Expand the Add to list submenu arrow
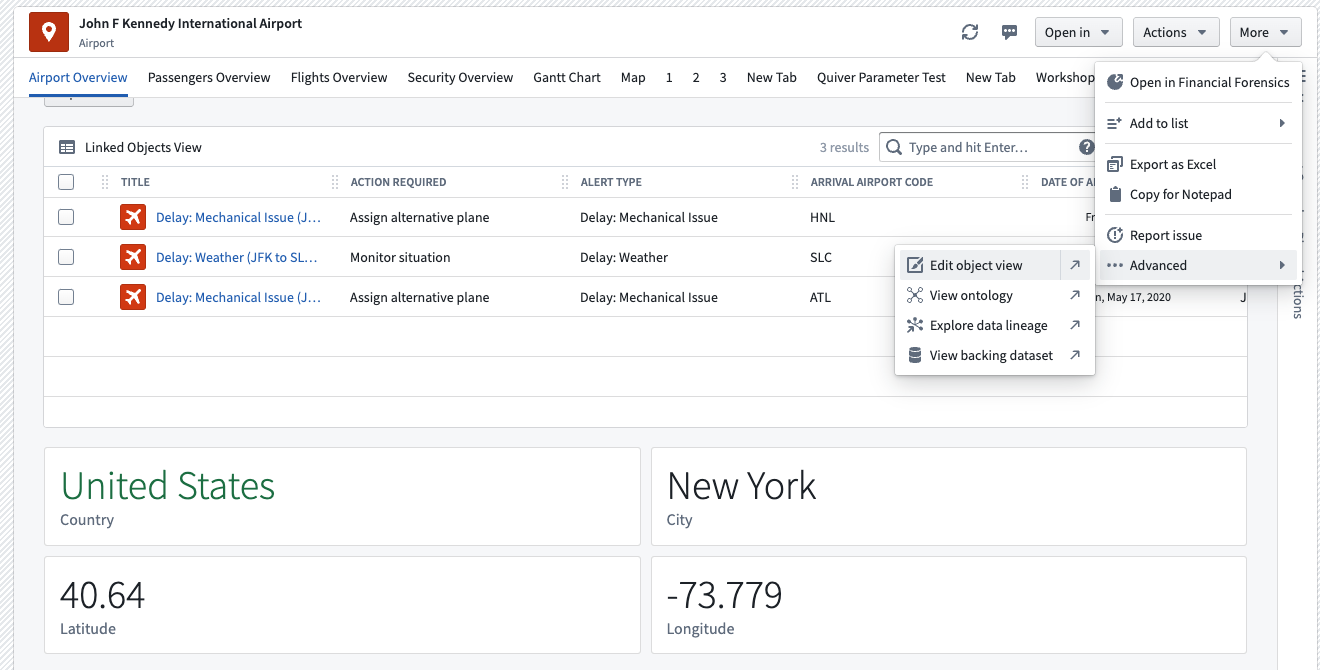The width and height of the screenshot is (1320, 670). (1282, 123)
